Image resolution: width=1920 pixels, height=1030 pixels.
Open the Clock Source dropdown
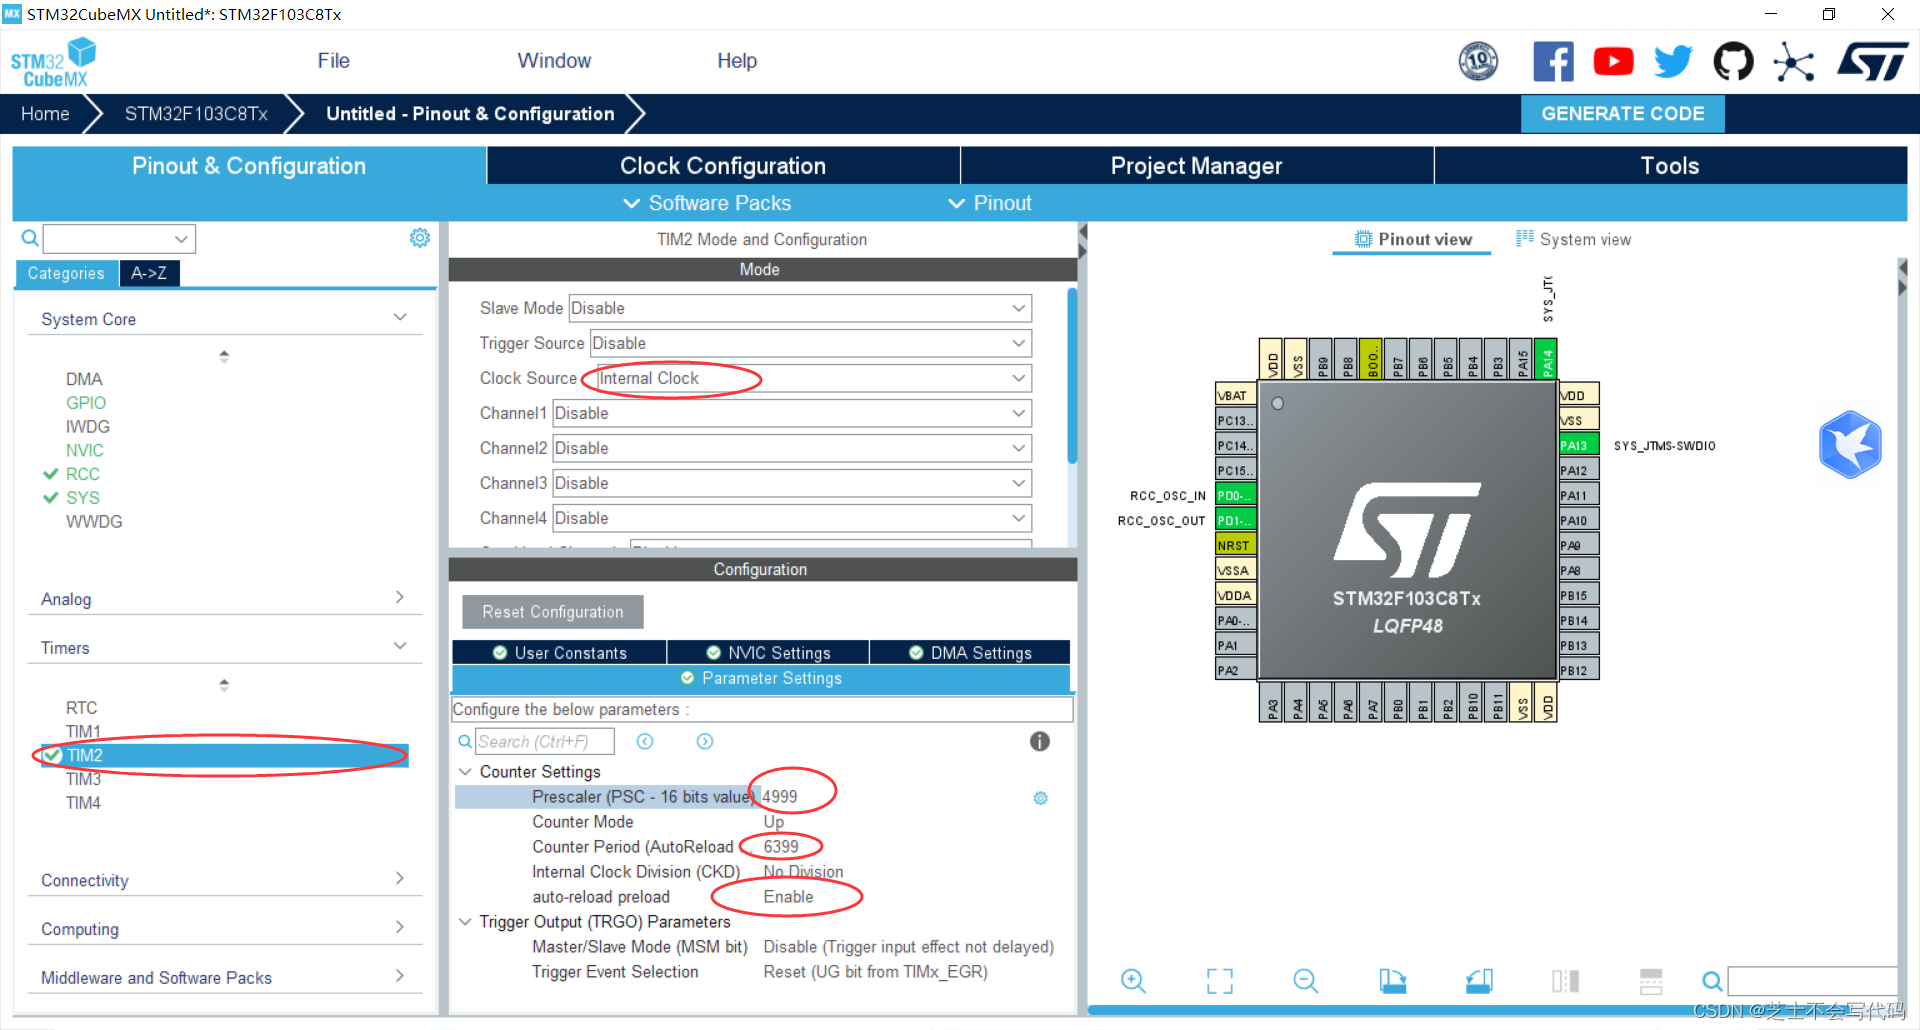click(x=813, y=378)
